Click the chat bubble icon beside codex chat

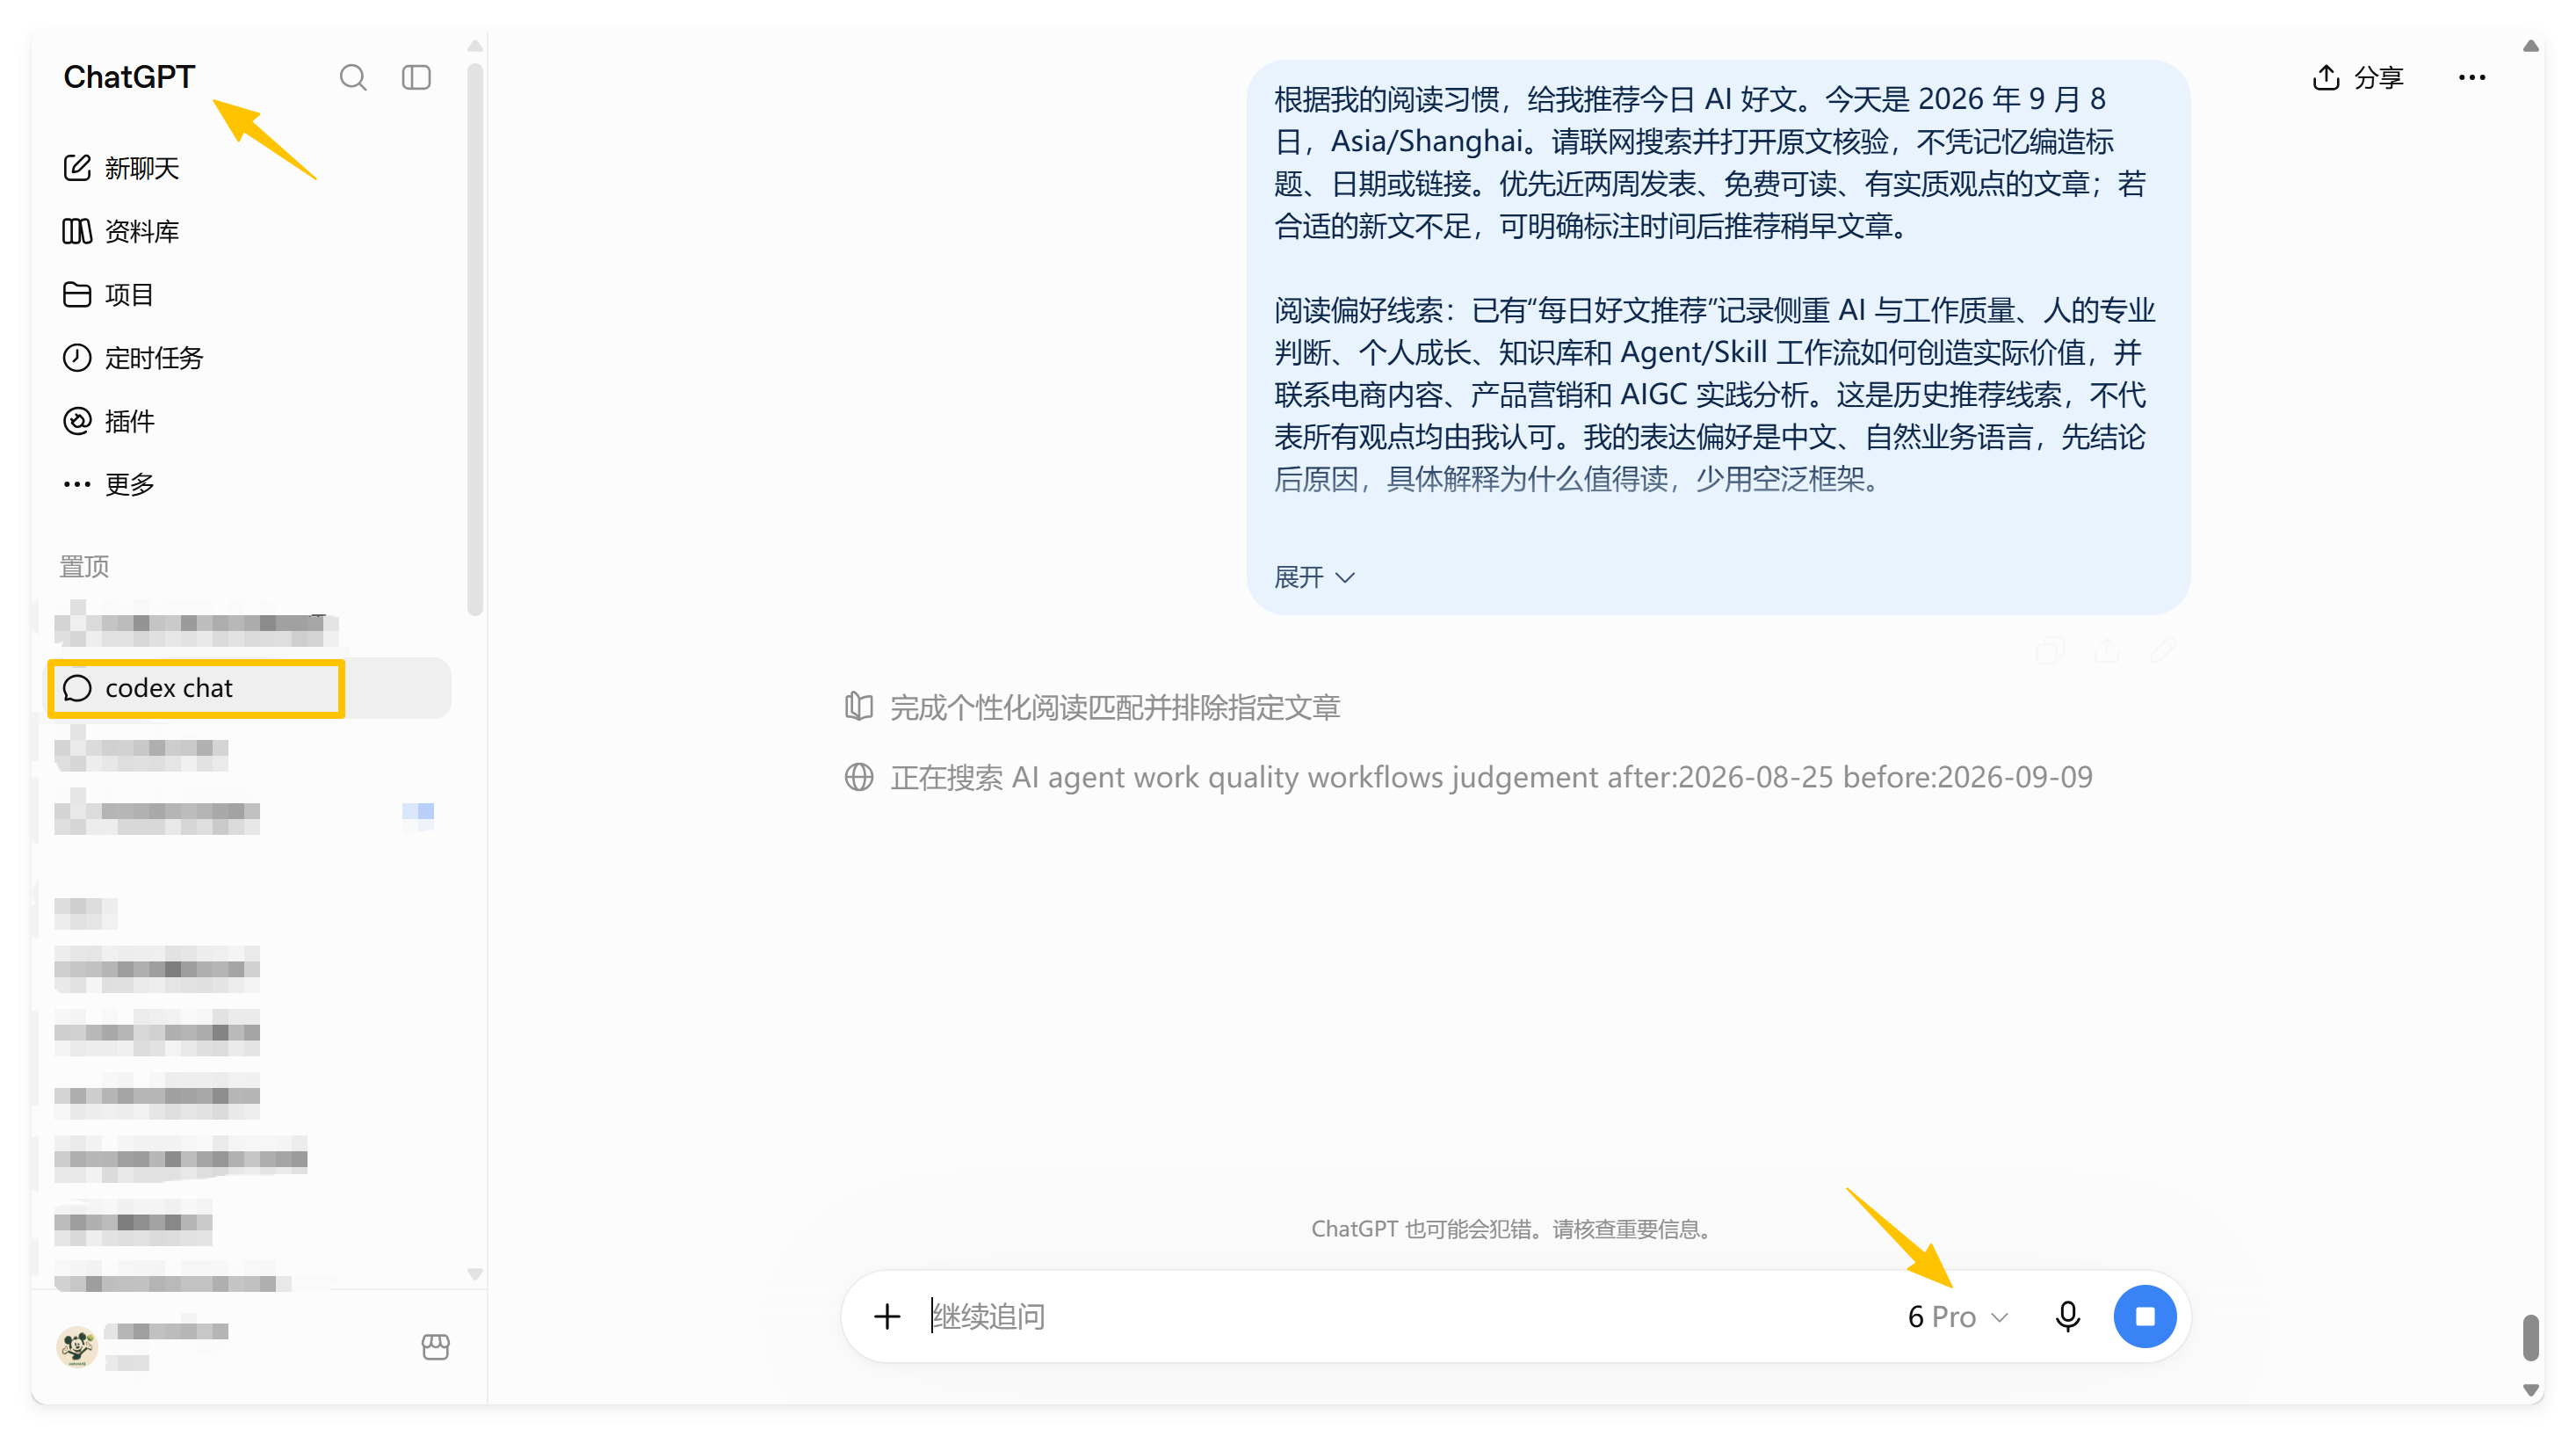[77, 688]
